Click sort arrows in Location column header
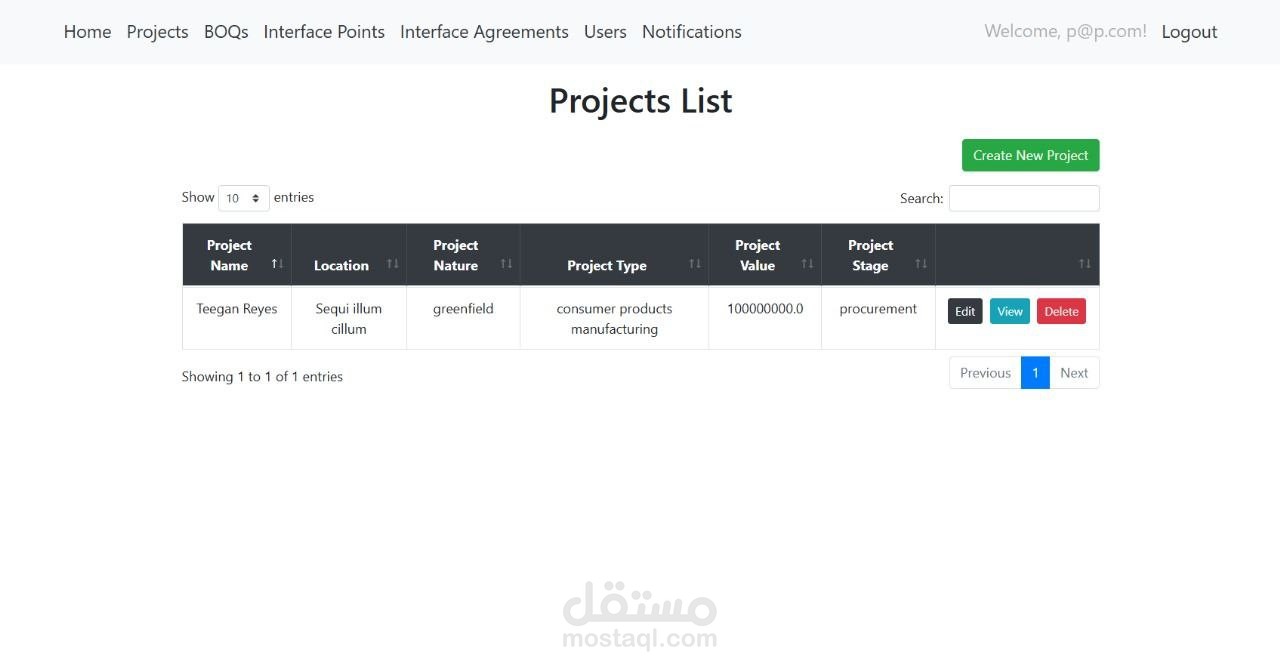Image resolution: width=1280 pixels, height=665 pixels. point(392,264)
